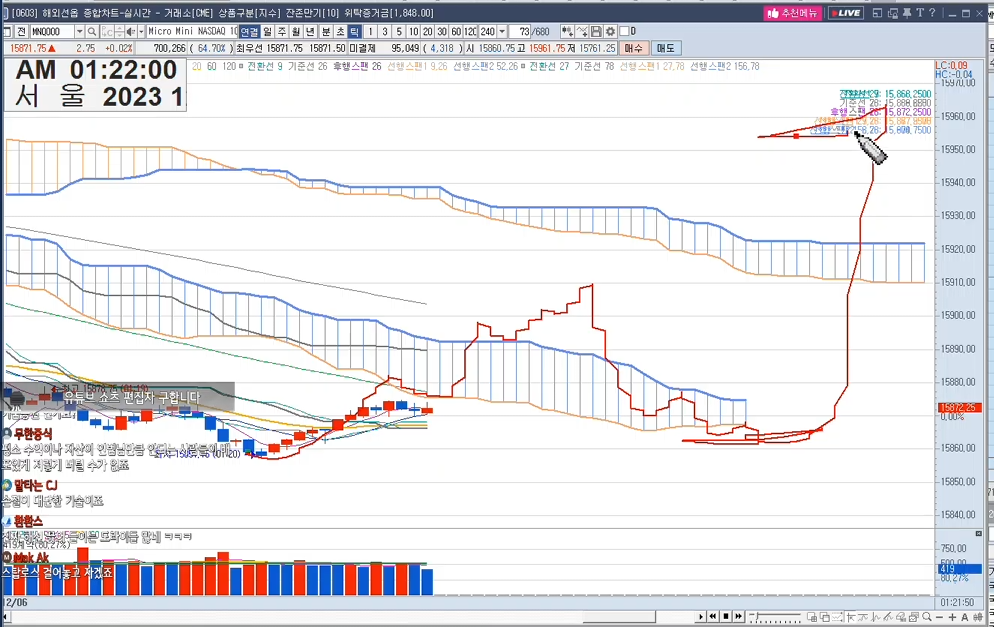Click the 전 button left of symbol field
994x627 pixels.
22,32
